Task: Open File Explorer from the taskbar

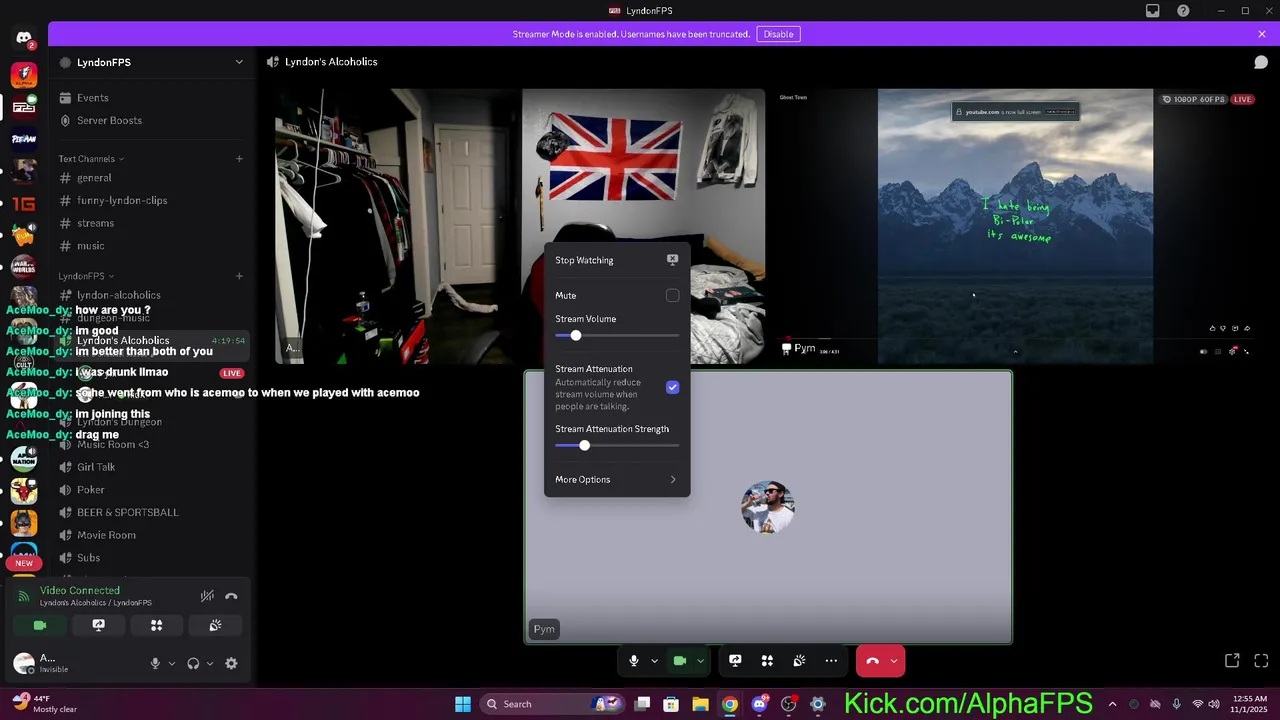Action: [700, 704]
